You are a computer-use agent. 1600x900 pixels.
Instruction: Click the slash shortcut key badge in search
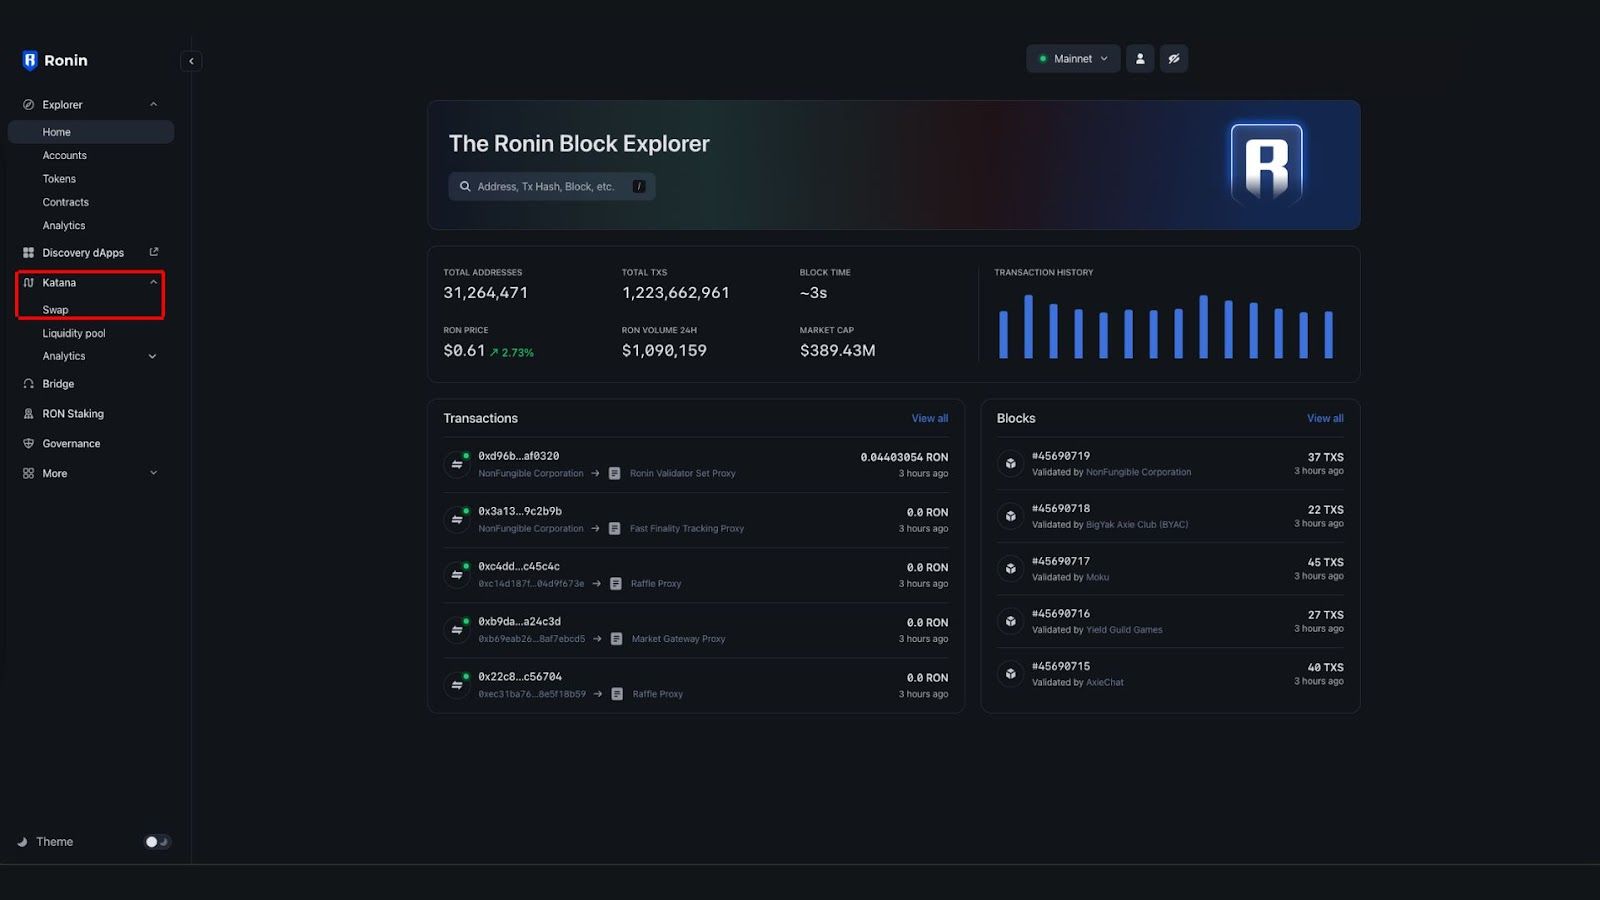[639, 187]
